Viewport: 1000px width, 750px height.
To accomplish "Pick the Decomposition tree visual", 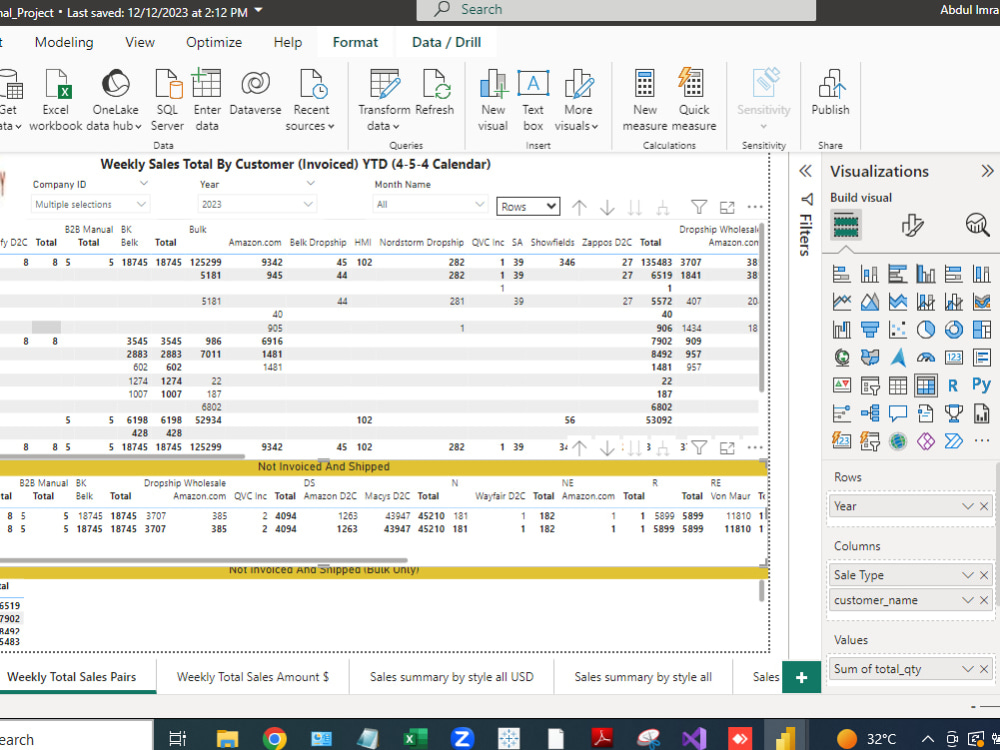I will [870, 413].
